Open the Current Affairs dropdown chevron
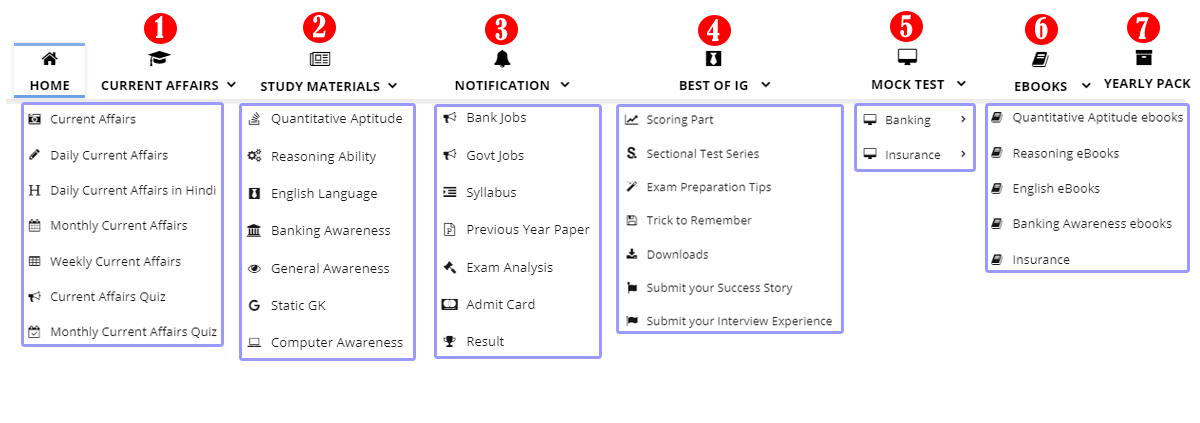Viewport: 1200px width, 423px height. (x=231, y=85)
